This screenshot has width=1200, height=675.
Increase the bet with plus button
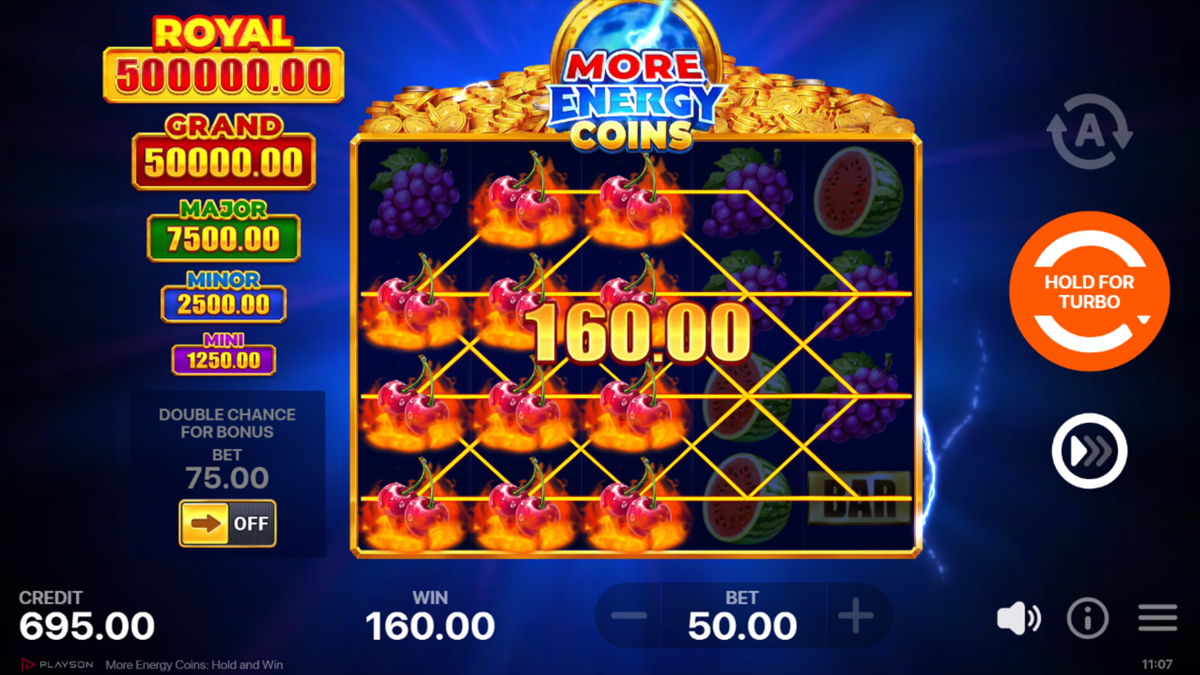tap(855, 616)
